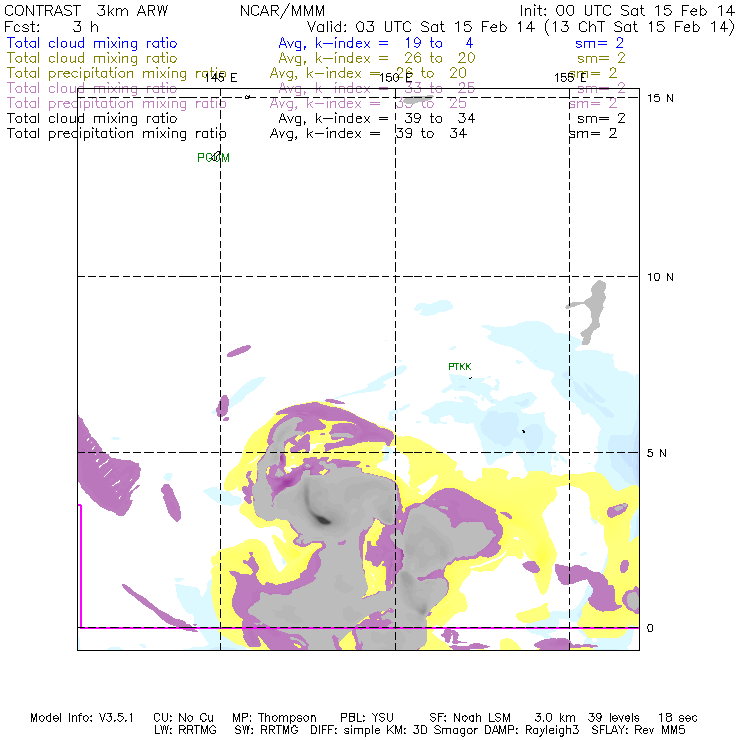Click the olive 'Total cloud mixing ratio' legend line

(92, 58)
